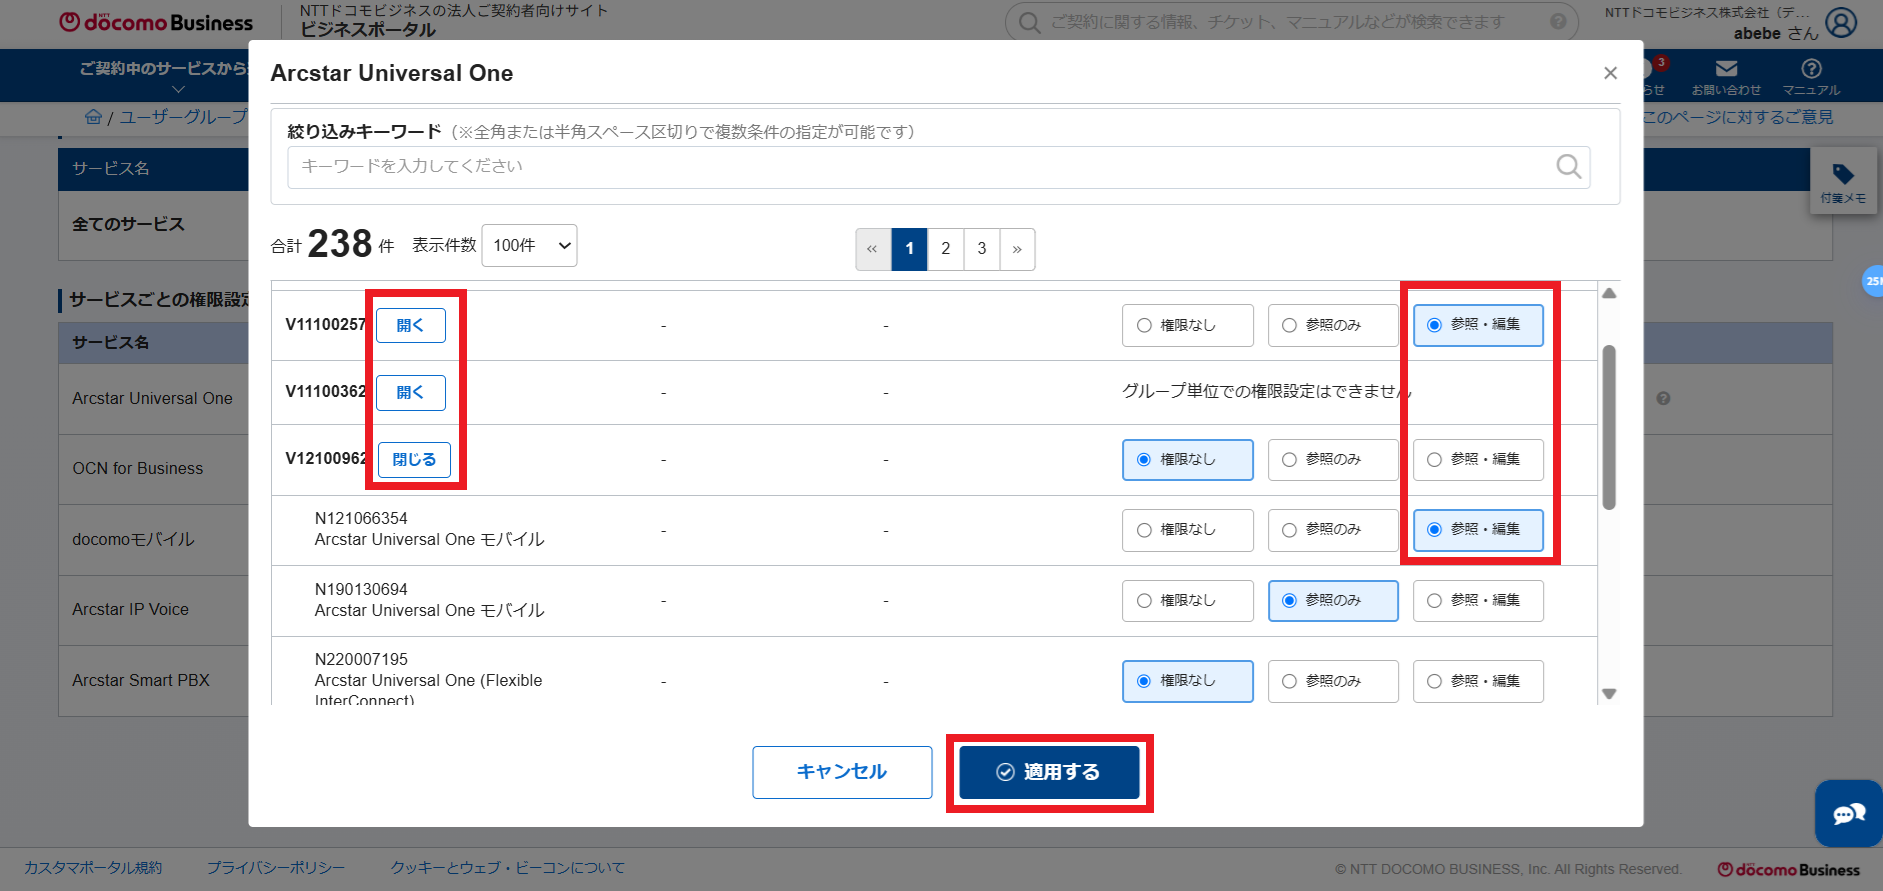Go to page 3 of results

click(982, 249)
